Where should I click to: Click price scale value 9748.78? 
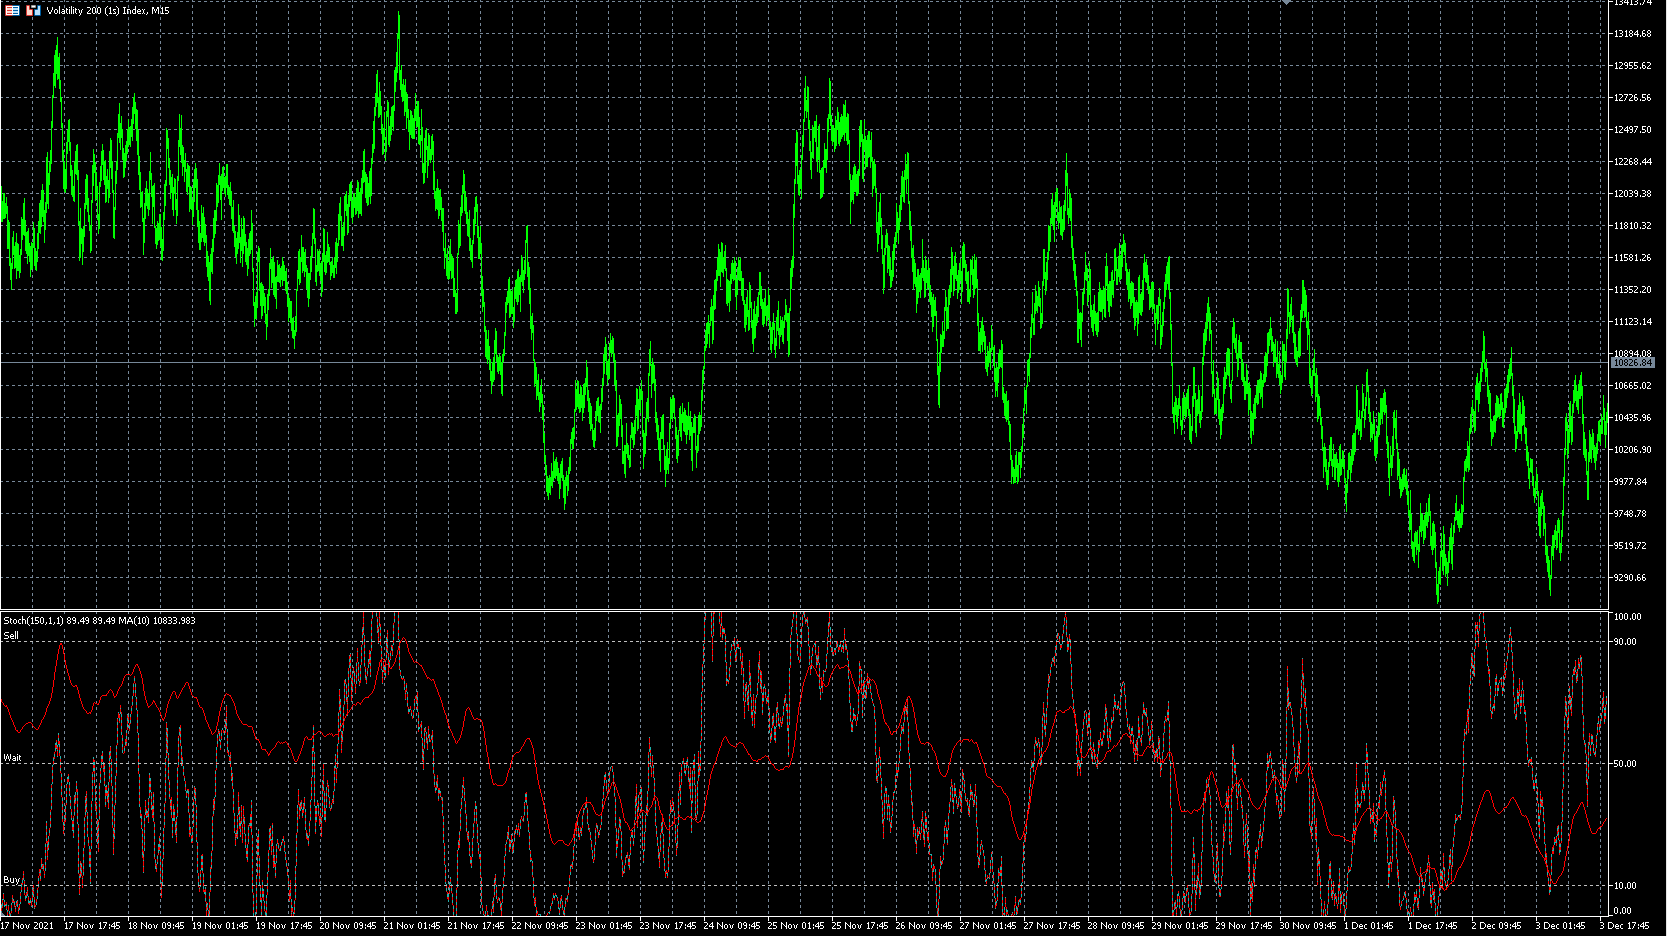click(x=1630, y=514)
